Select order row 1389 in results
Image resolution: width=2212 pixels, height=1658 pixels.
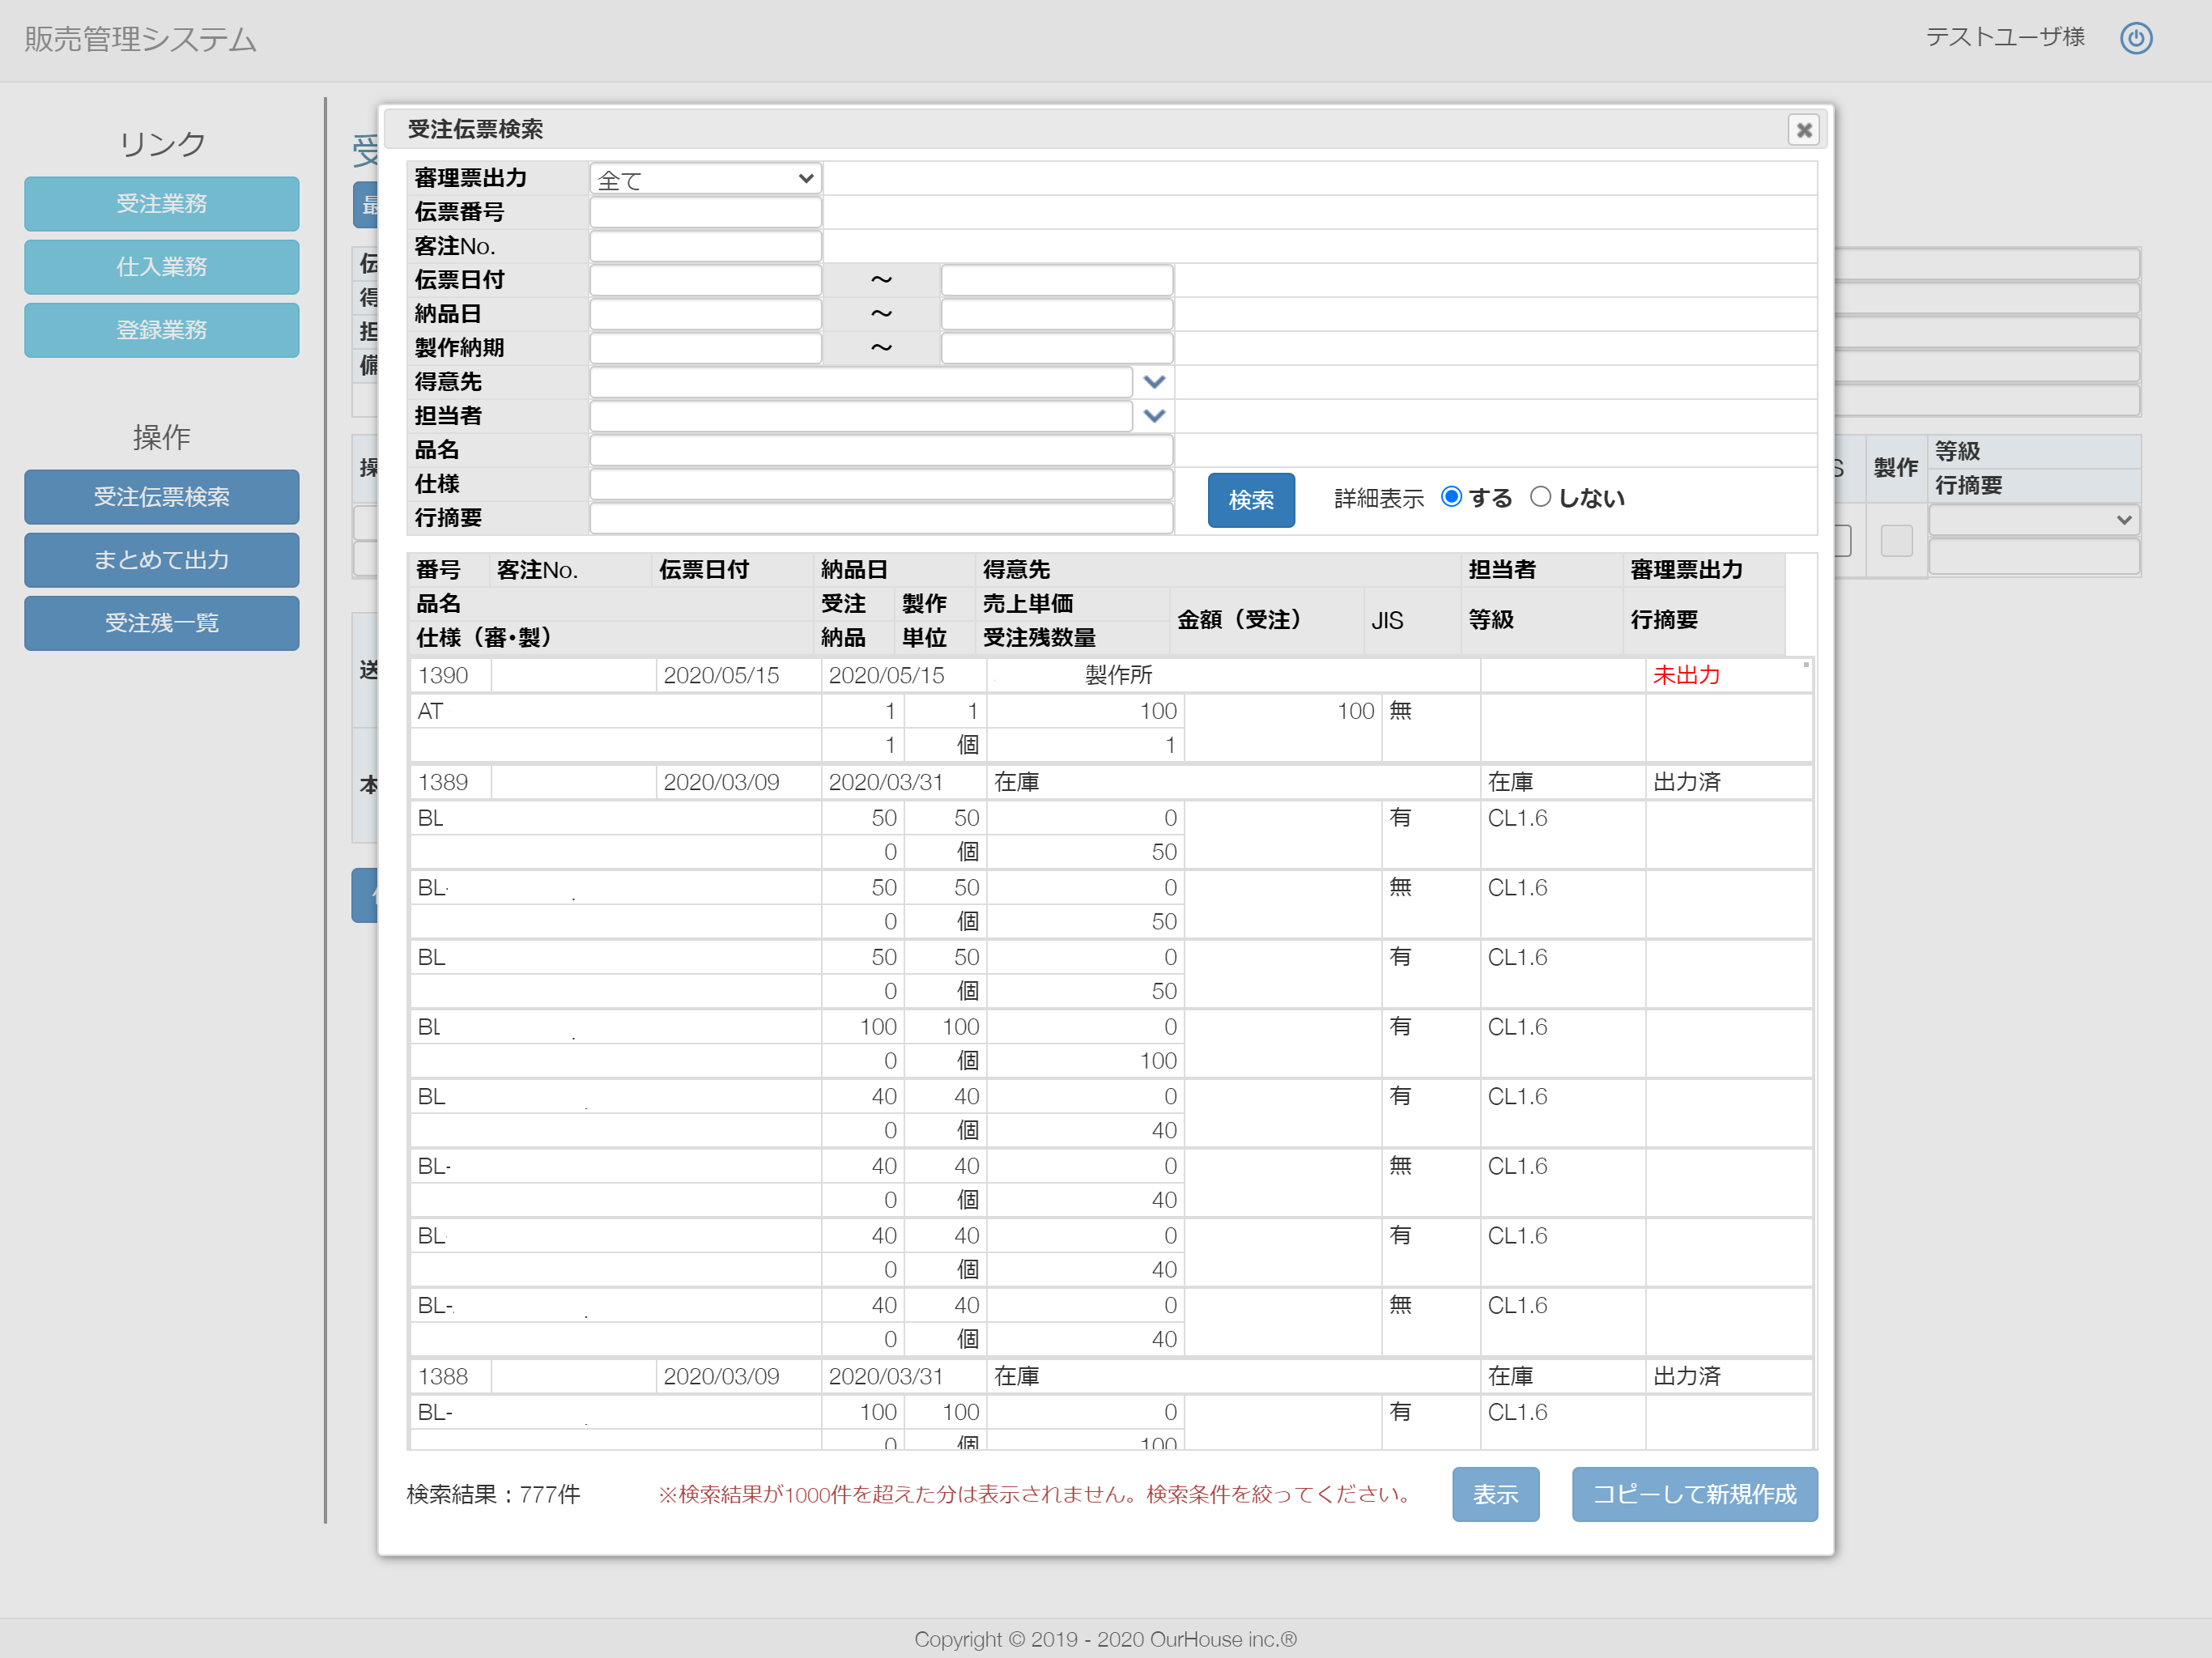pos(443,783)
